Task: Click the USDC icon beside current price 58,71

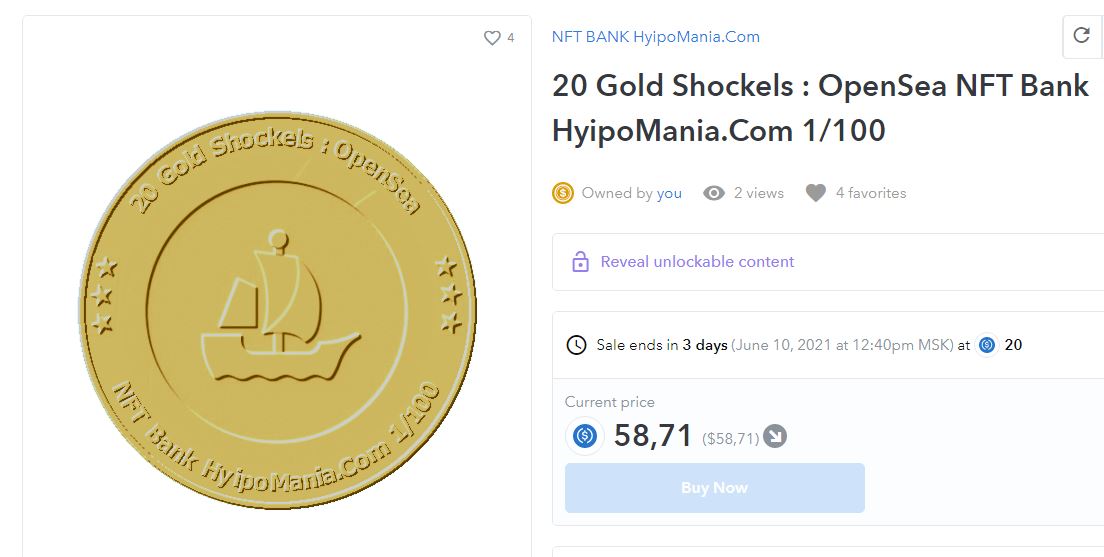Action: click(x=585, y=436)
